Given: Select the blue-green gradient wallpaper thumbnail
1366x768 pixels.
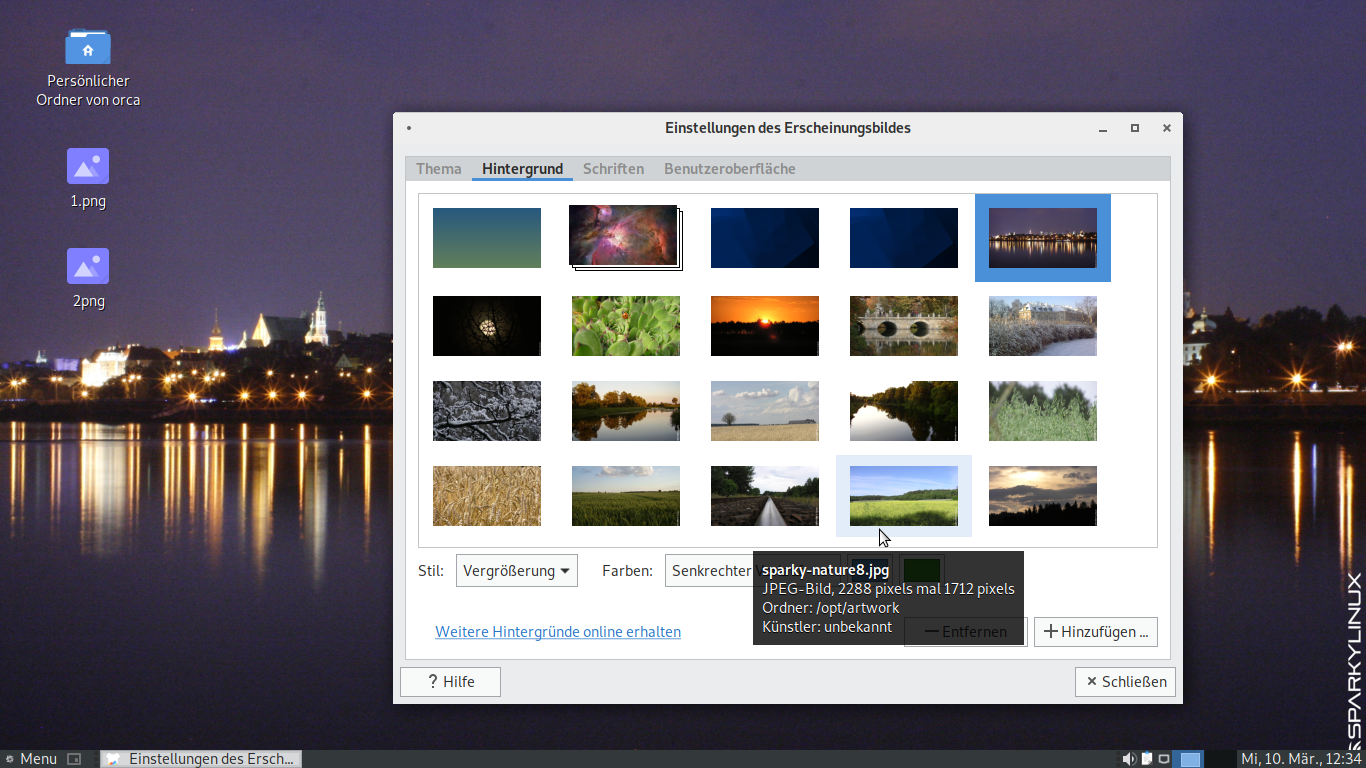Looking at the screenshot, I should tap(487, 238).
